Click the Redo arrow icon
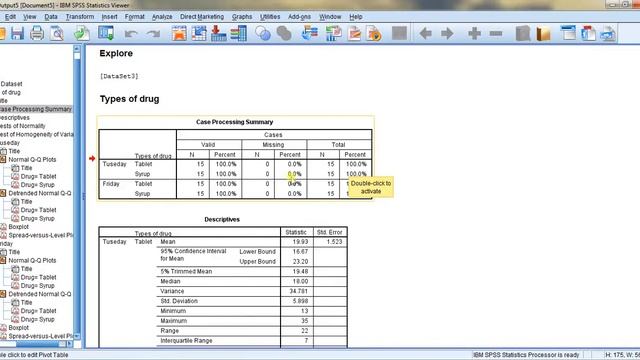The width and height of the screenshot is (640, 360). point(153,33)
